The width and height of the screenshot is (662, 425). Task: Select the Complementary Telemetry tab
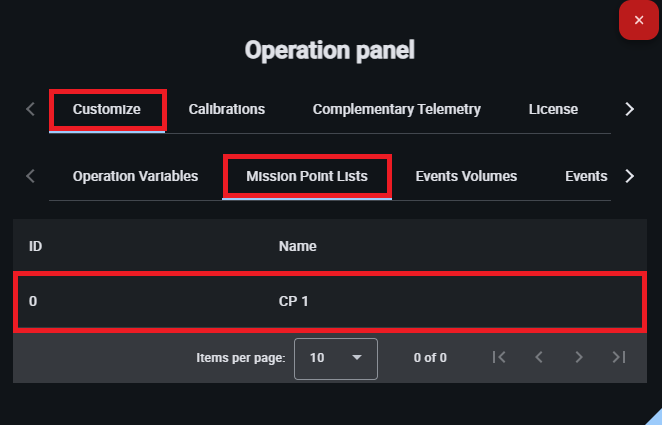click(x=397, y=109)
